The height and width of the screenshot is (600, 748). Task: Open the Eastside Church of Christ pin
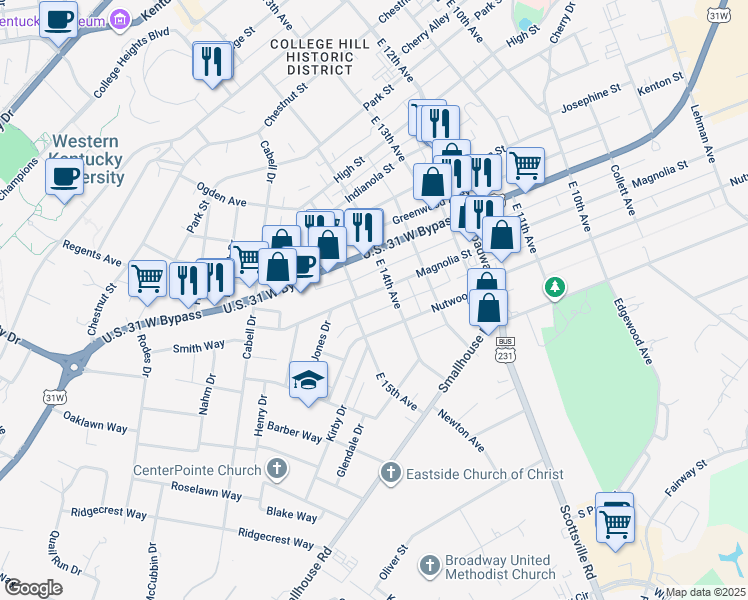coord(390,473)
